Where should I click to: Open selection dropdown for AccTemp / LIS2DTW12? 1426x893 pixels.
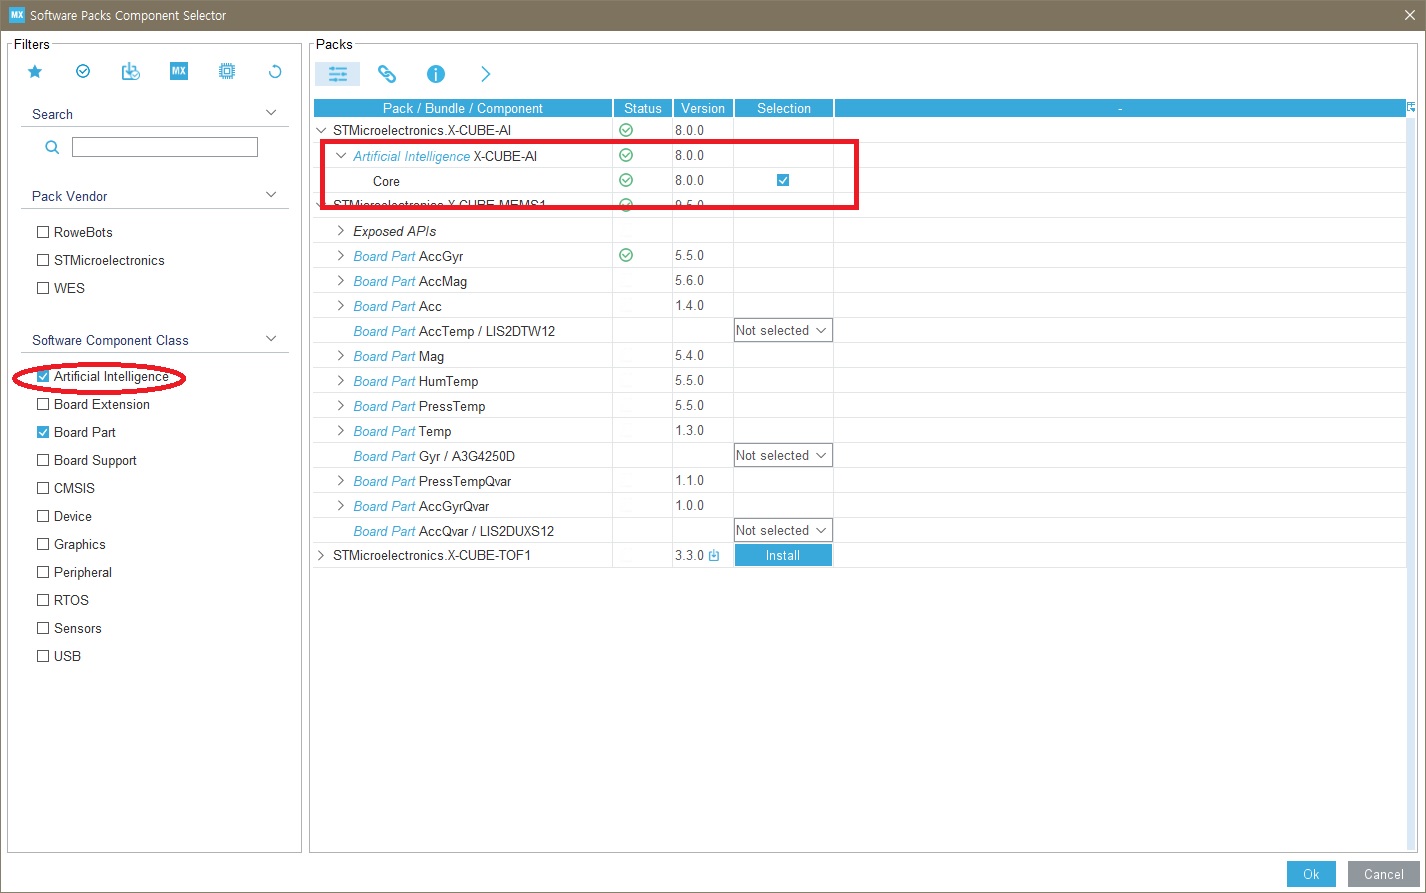tap(783, 330)
